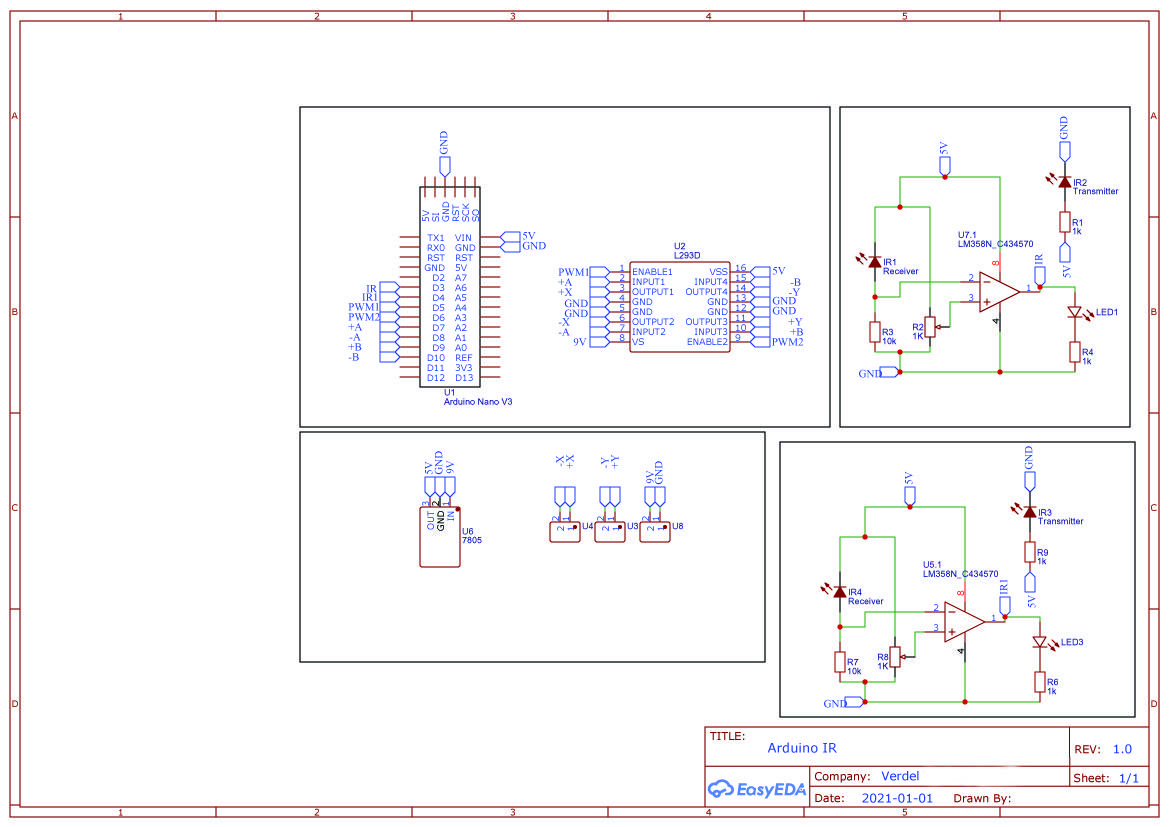
Task: Click the "VS" pin label on L293D
Action: [x=638, y=342]
